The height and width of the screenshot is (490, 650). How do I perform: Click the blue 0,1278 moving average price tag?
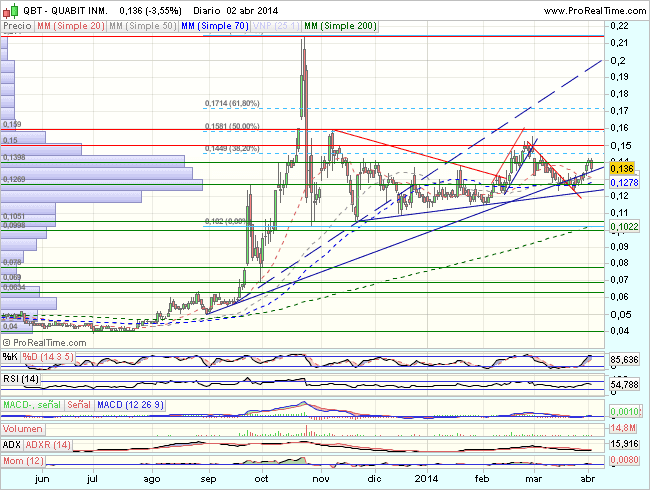(624, 183)
